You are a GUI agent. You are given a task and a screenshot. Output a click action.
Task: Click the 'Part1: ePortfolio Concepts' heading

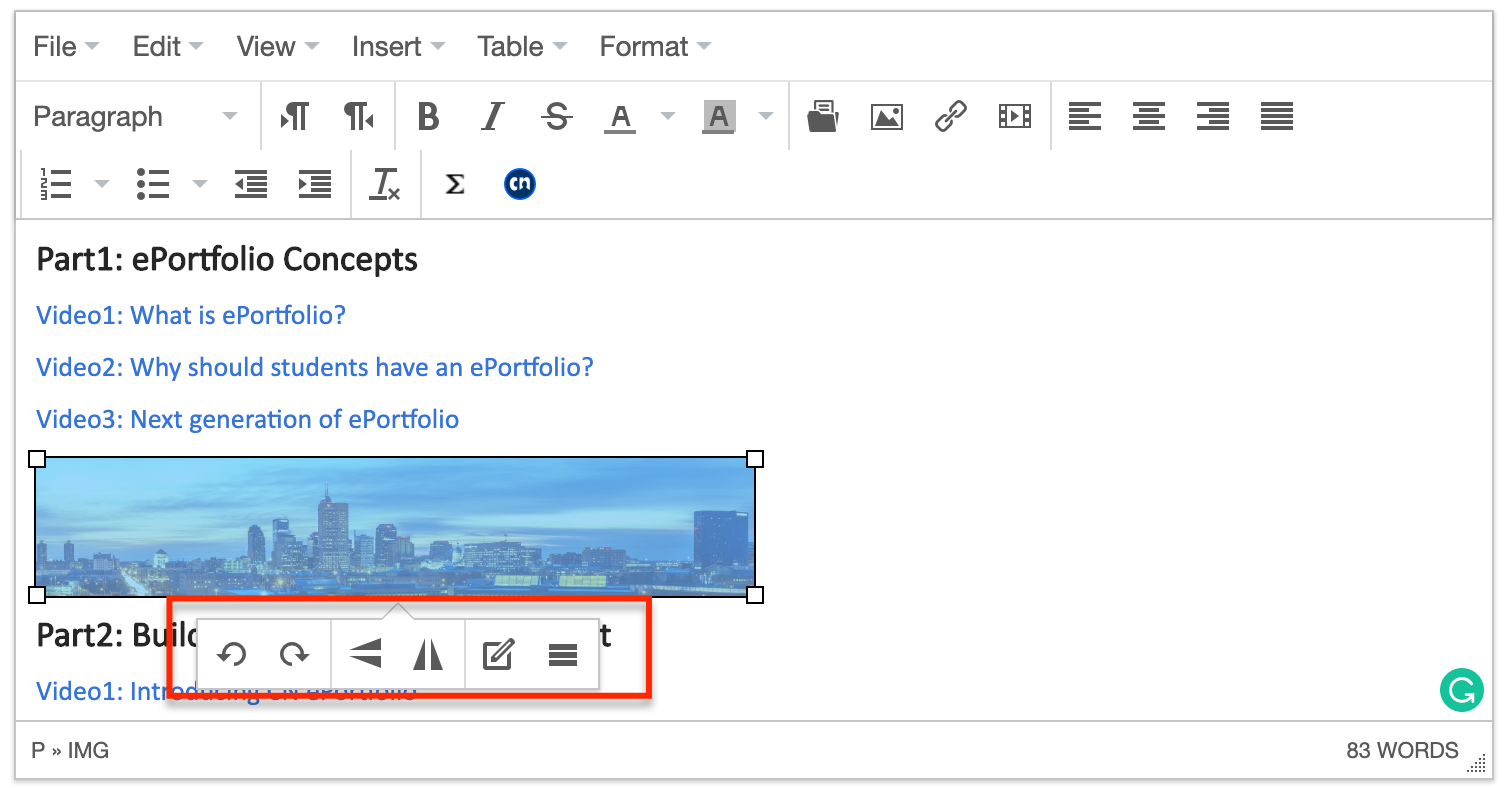coord(227,260)
